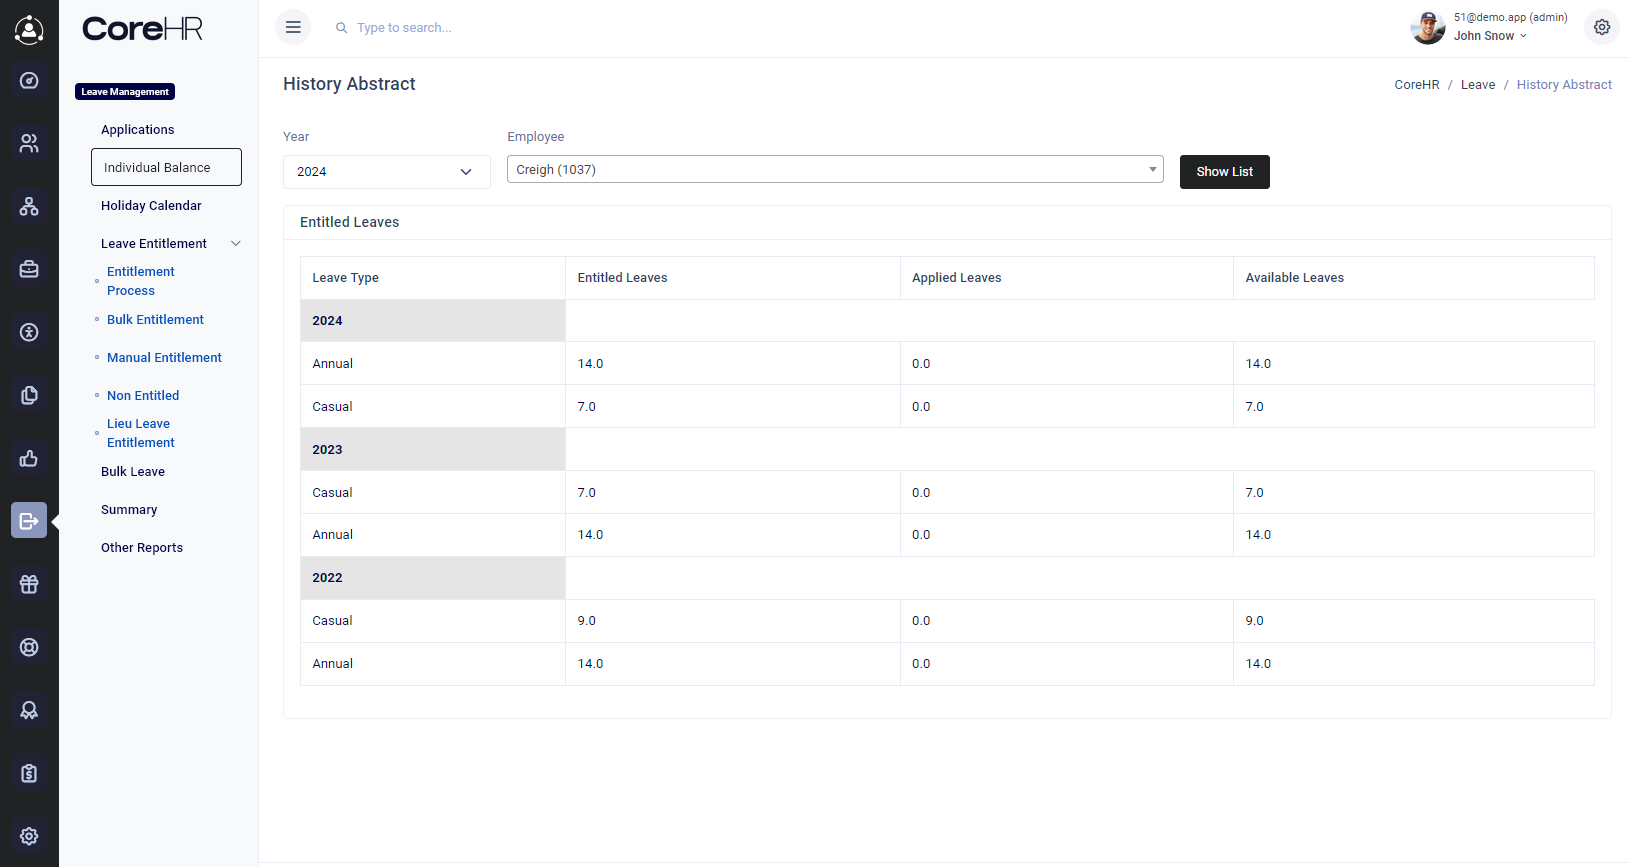
Task: Select the thumbs-up icon in sidebar
Action: [29, 459]
